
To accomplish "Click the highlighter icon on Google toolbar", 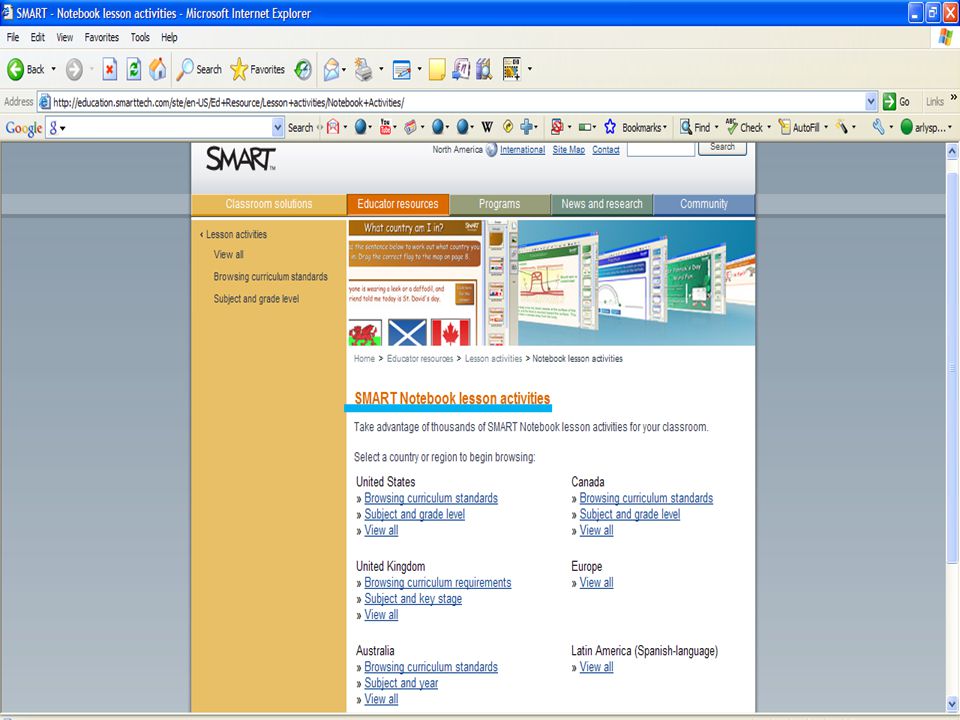I will click(842, 127).
